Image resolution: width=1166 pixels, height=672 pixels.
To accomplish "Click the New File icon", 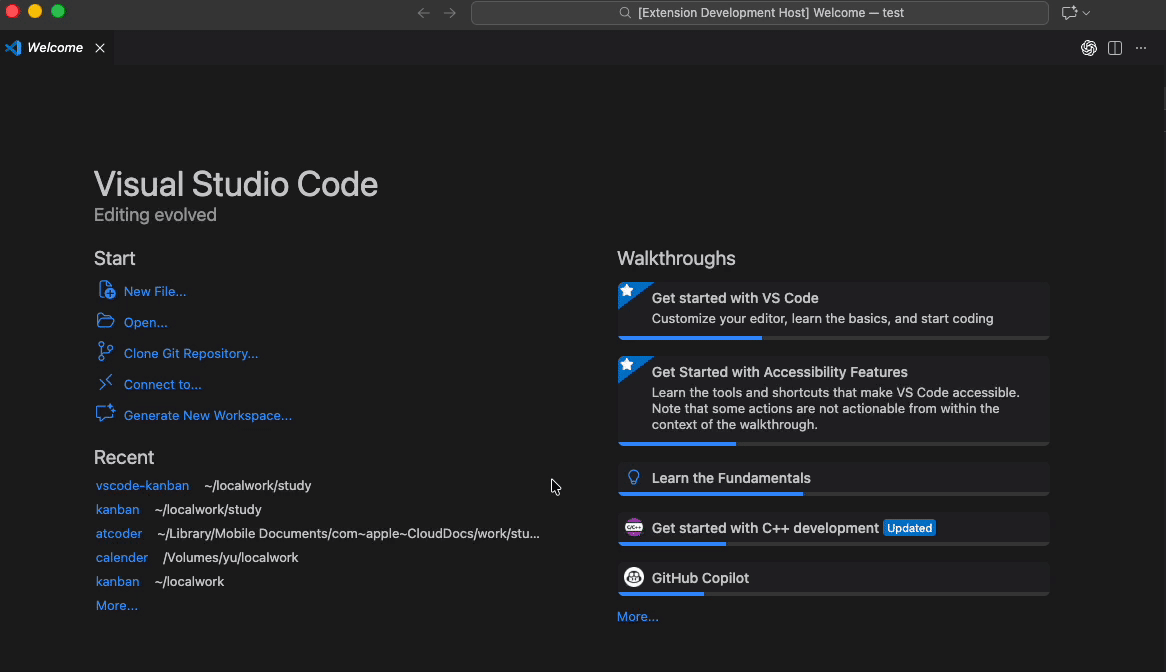I will pos(106,290).
